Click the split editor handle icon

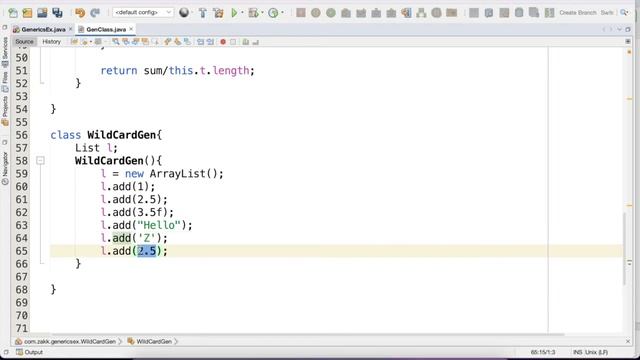(x=628, y=42)
